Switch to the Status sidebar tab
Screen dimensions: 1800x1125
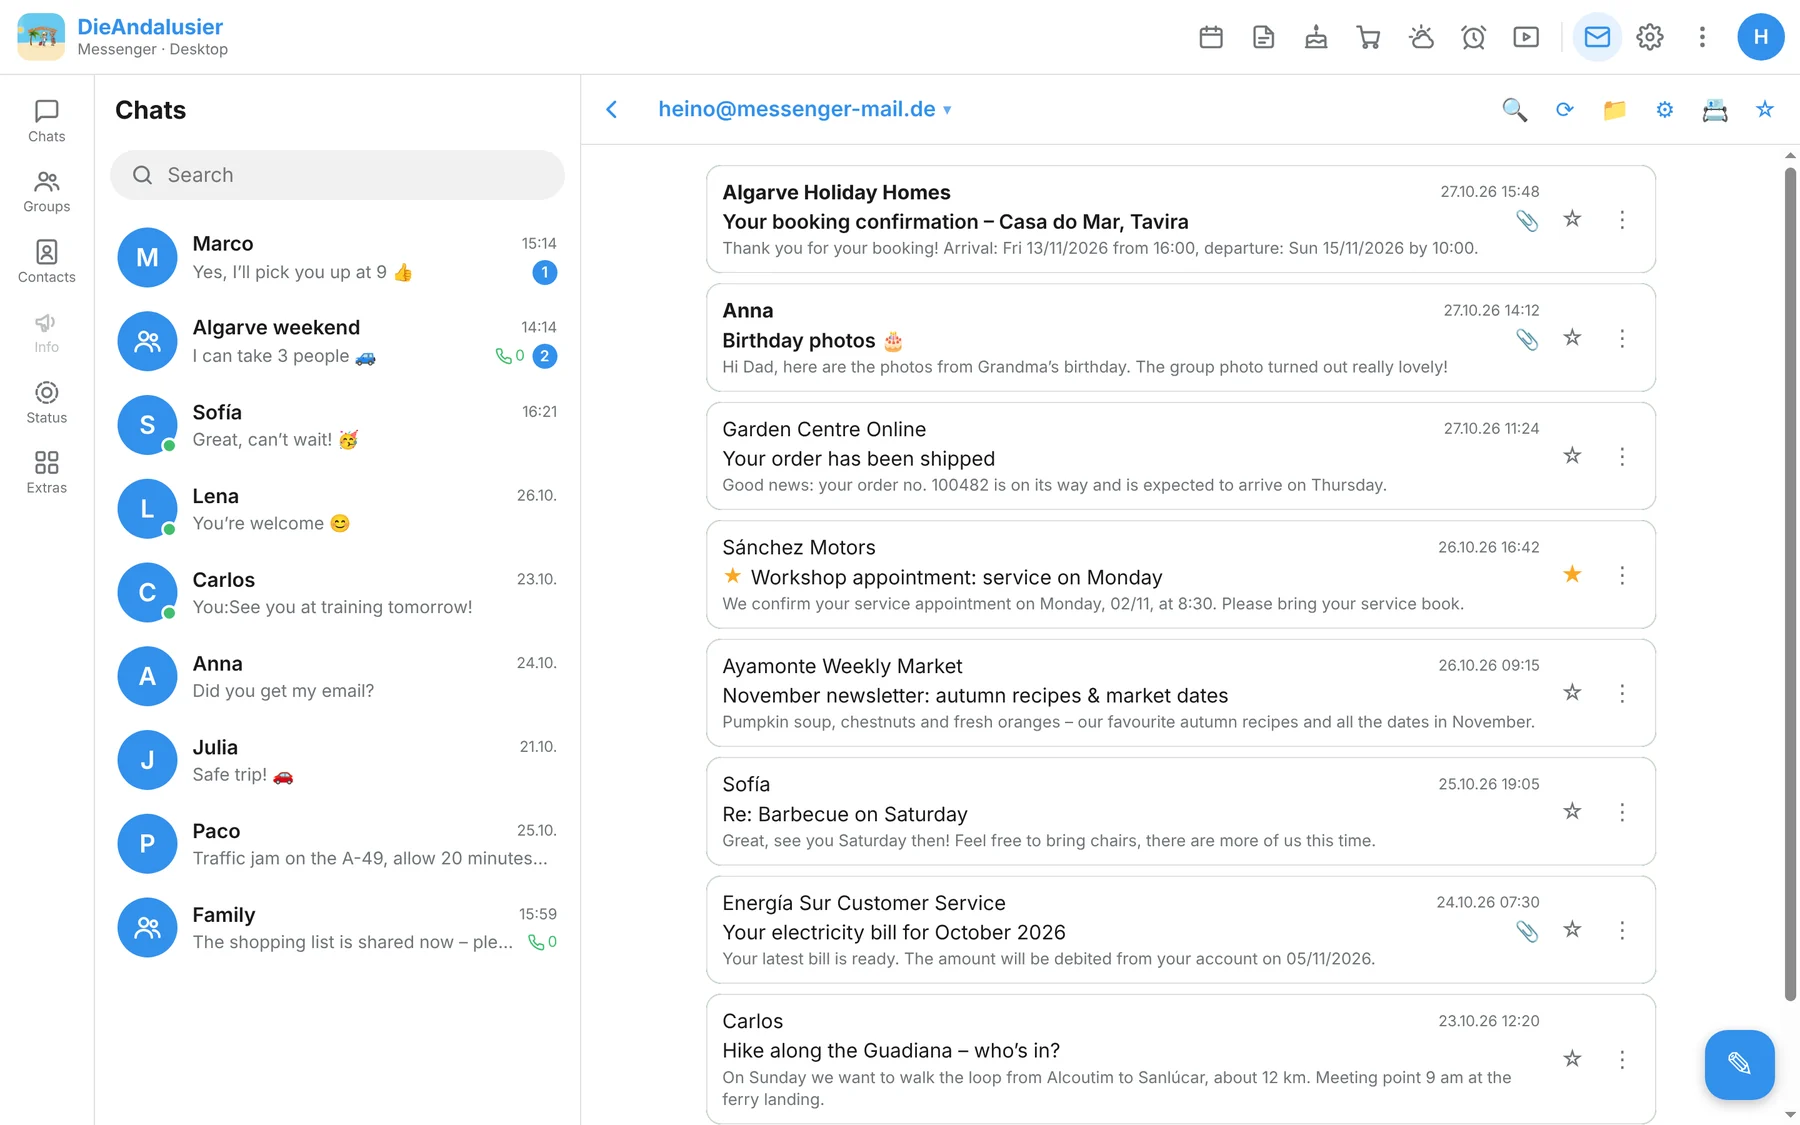(x=47, y=402)
